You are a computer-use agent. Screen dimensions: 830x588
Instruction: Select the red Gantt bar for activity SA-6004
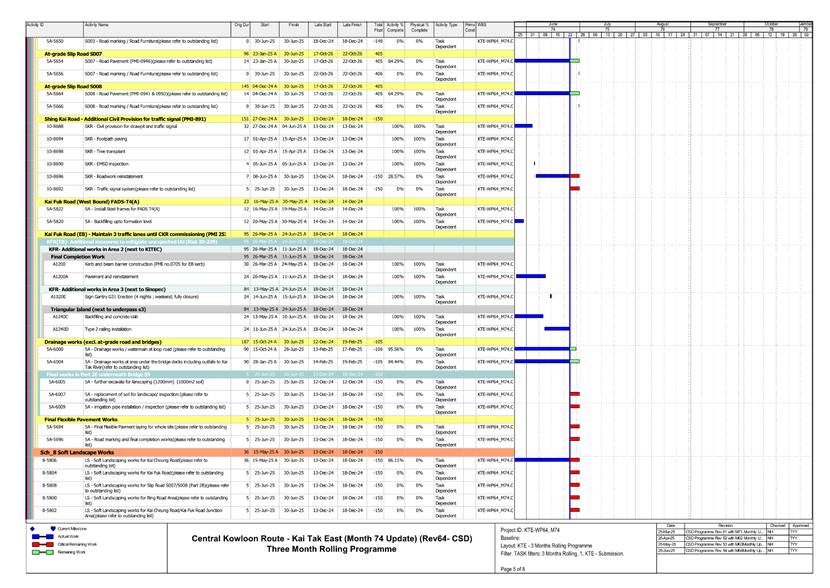(x=575, y=362)
